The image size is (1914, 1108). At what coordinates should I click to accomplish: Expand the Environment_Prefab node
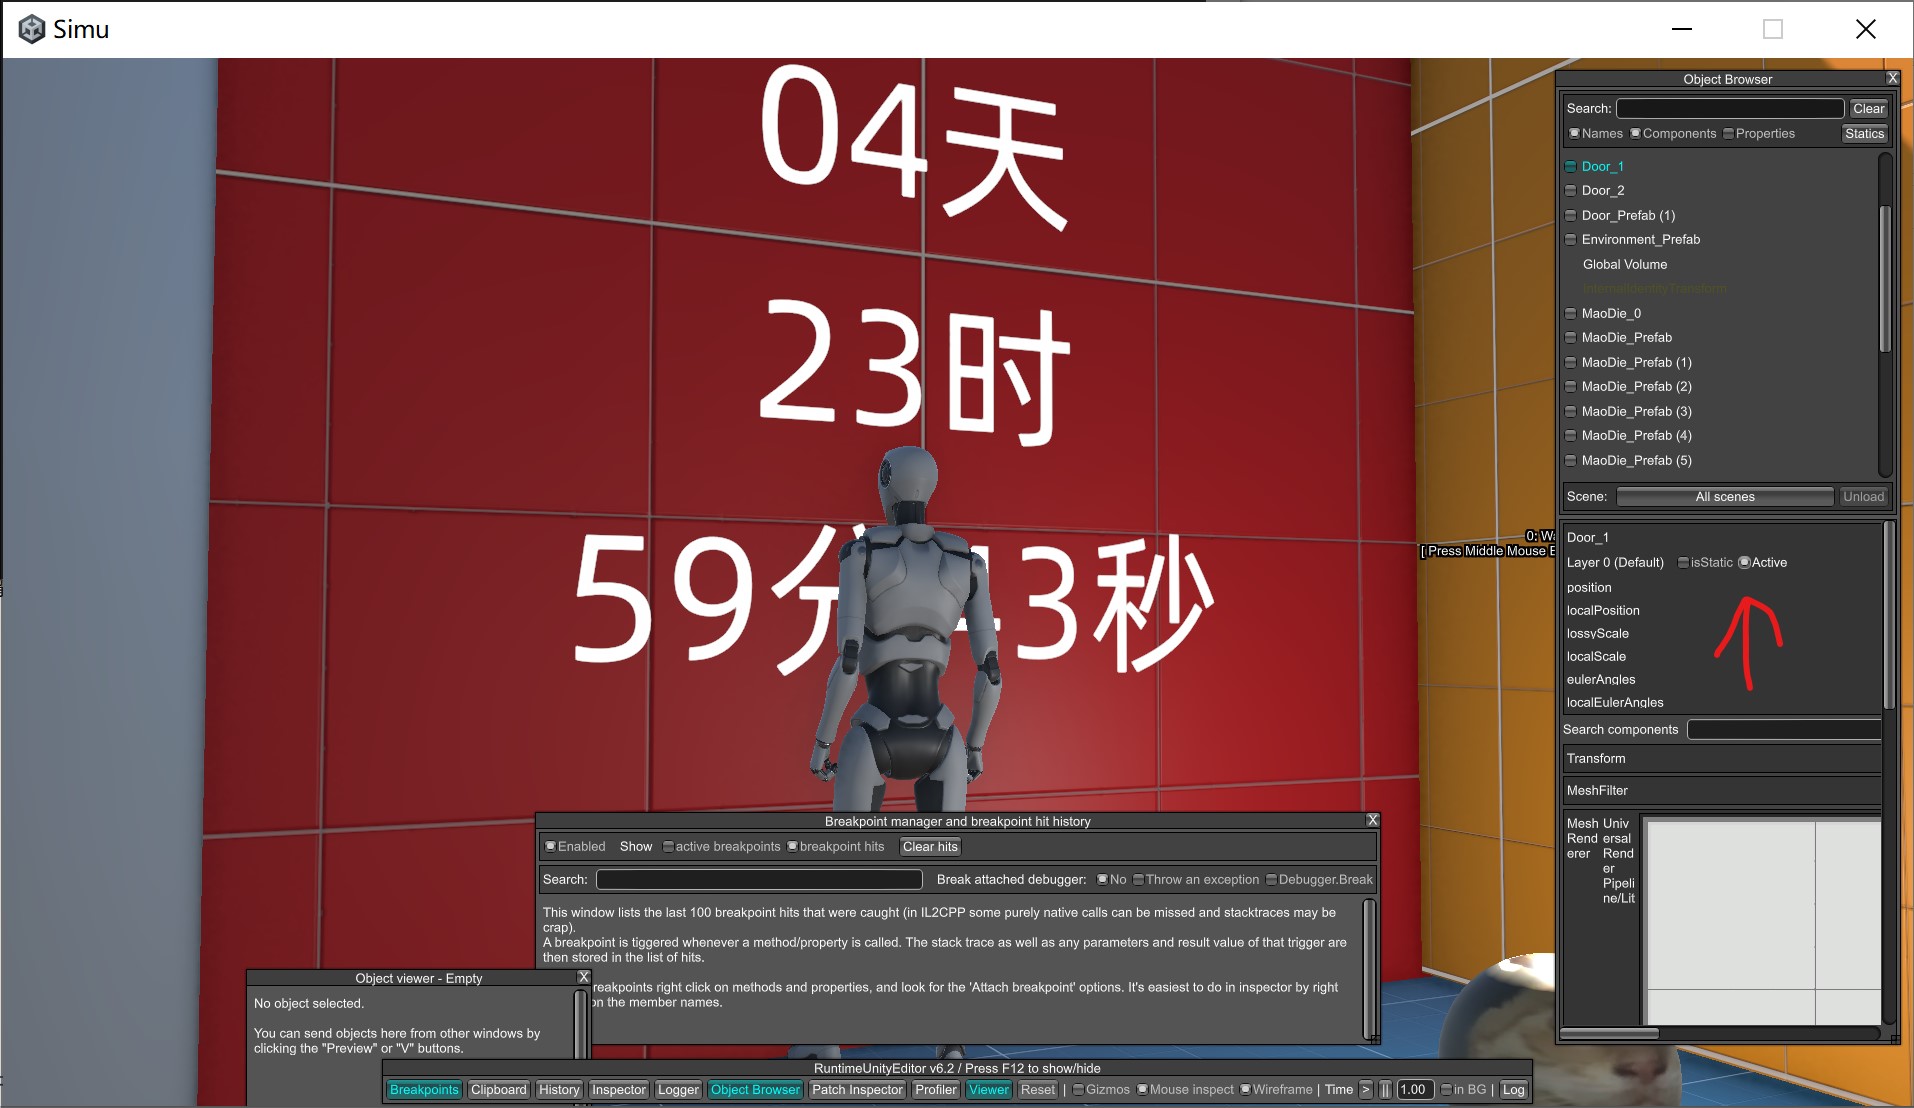pyautogui.click(x=1570, y=239)
